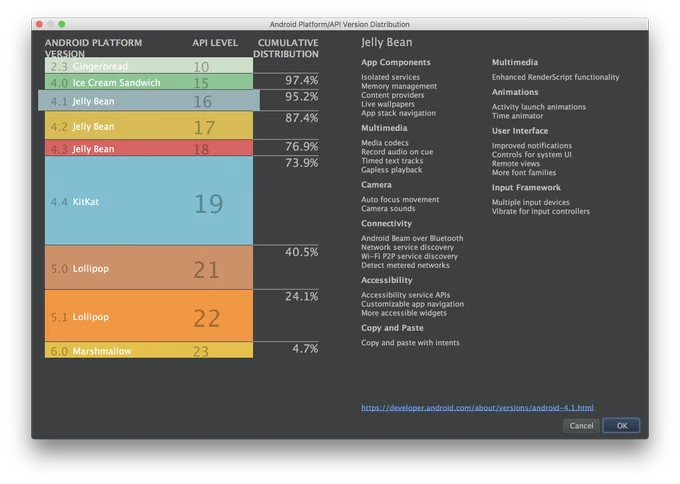Click the 95.2% cumulative distribution value
Viewport: 680px width, 484px height.
pyautogui.click(x=301, y=96)
